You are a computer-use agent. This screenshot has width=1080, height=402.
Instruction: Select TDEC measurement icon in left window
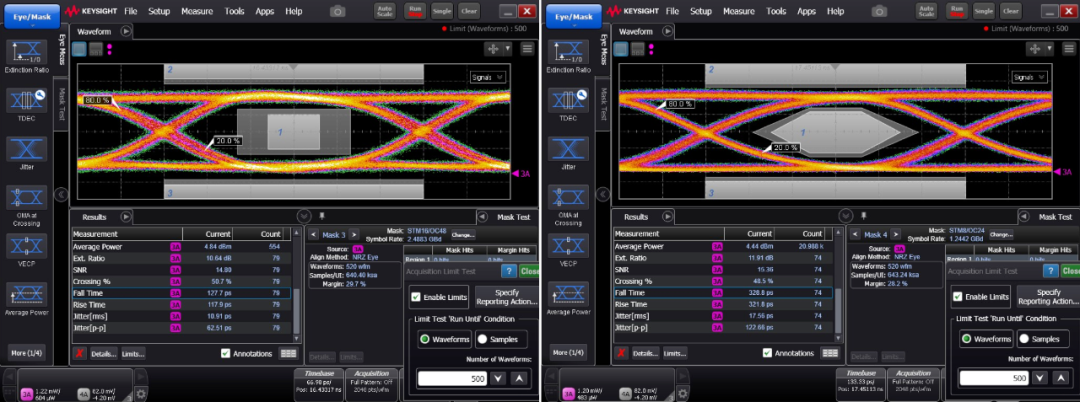pos(26,101)
